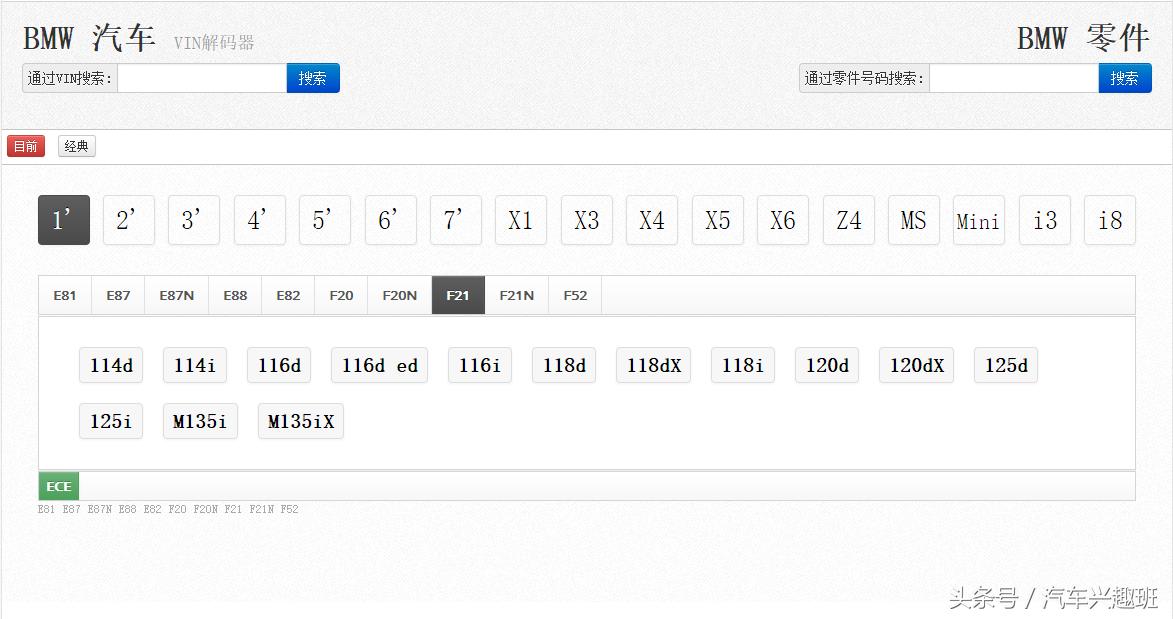This screenshot has width=1173, height=619.
Task: Select the M135i model button
Action: [200, 421]
